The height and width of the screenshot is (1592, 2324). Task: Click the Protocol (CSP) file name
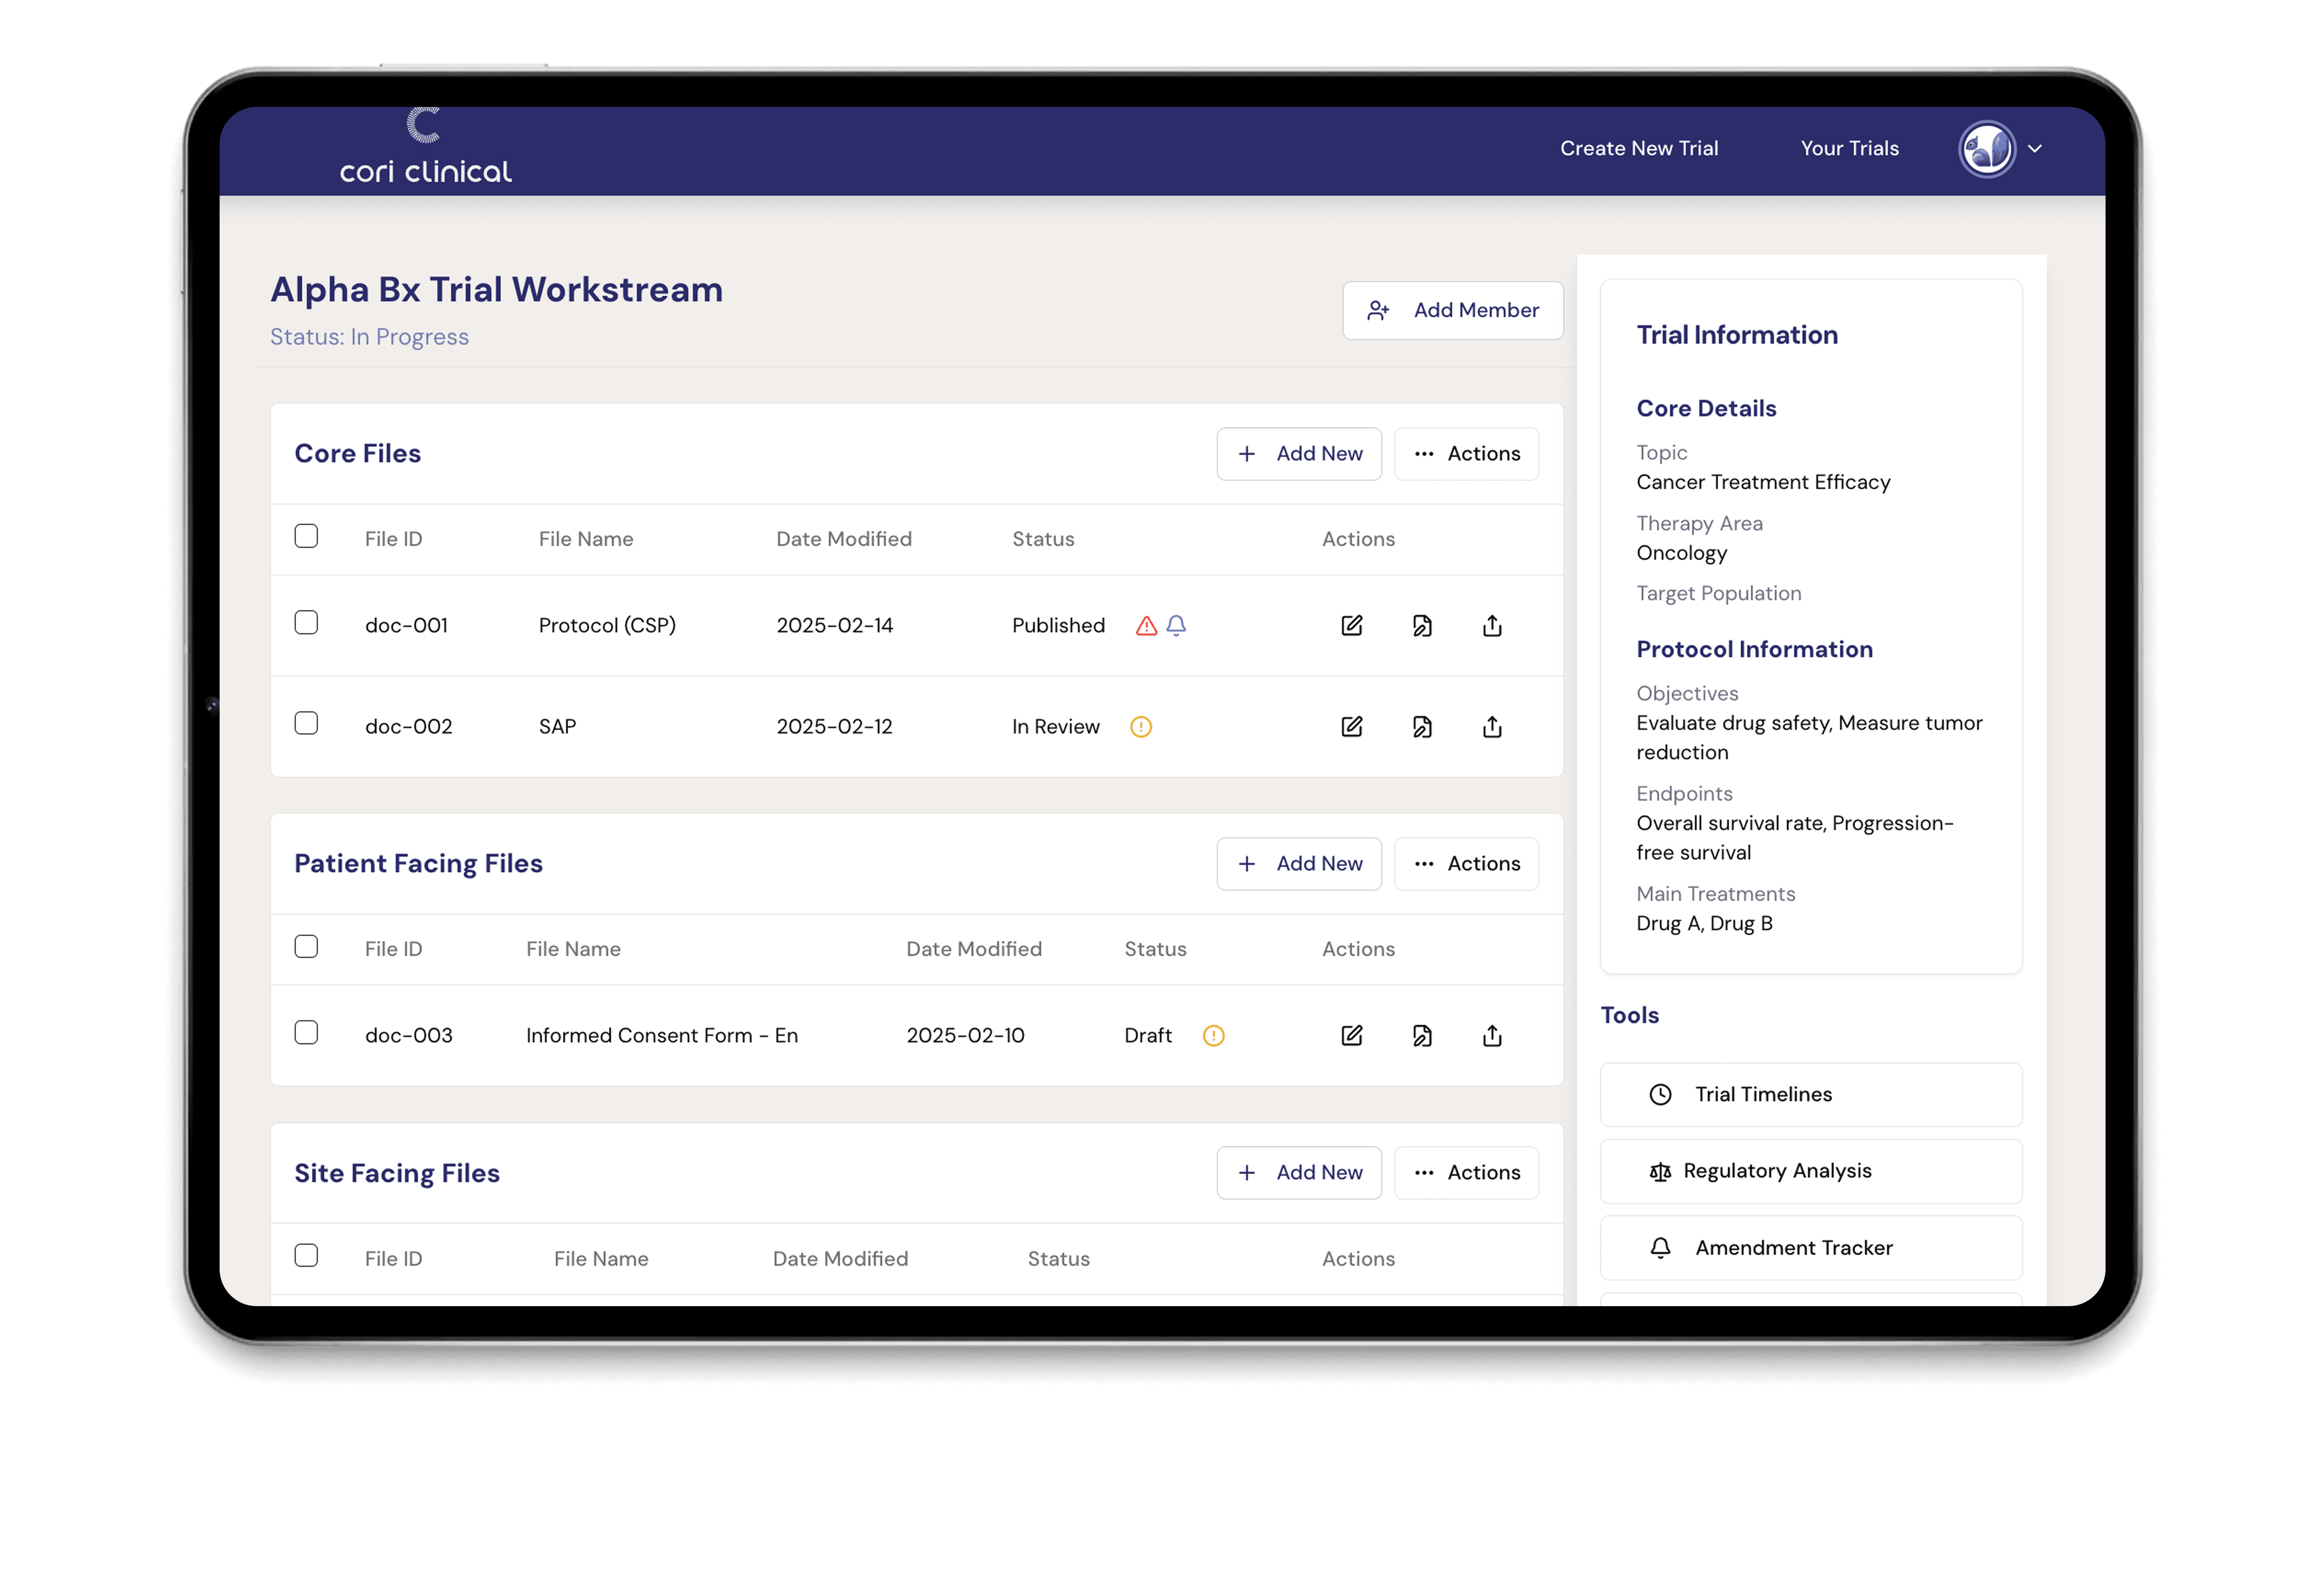click(x=607, y=626)
